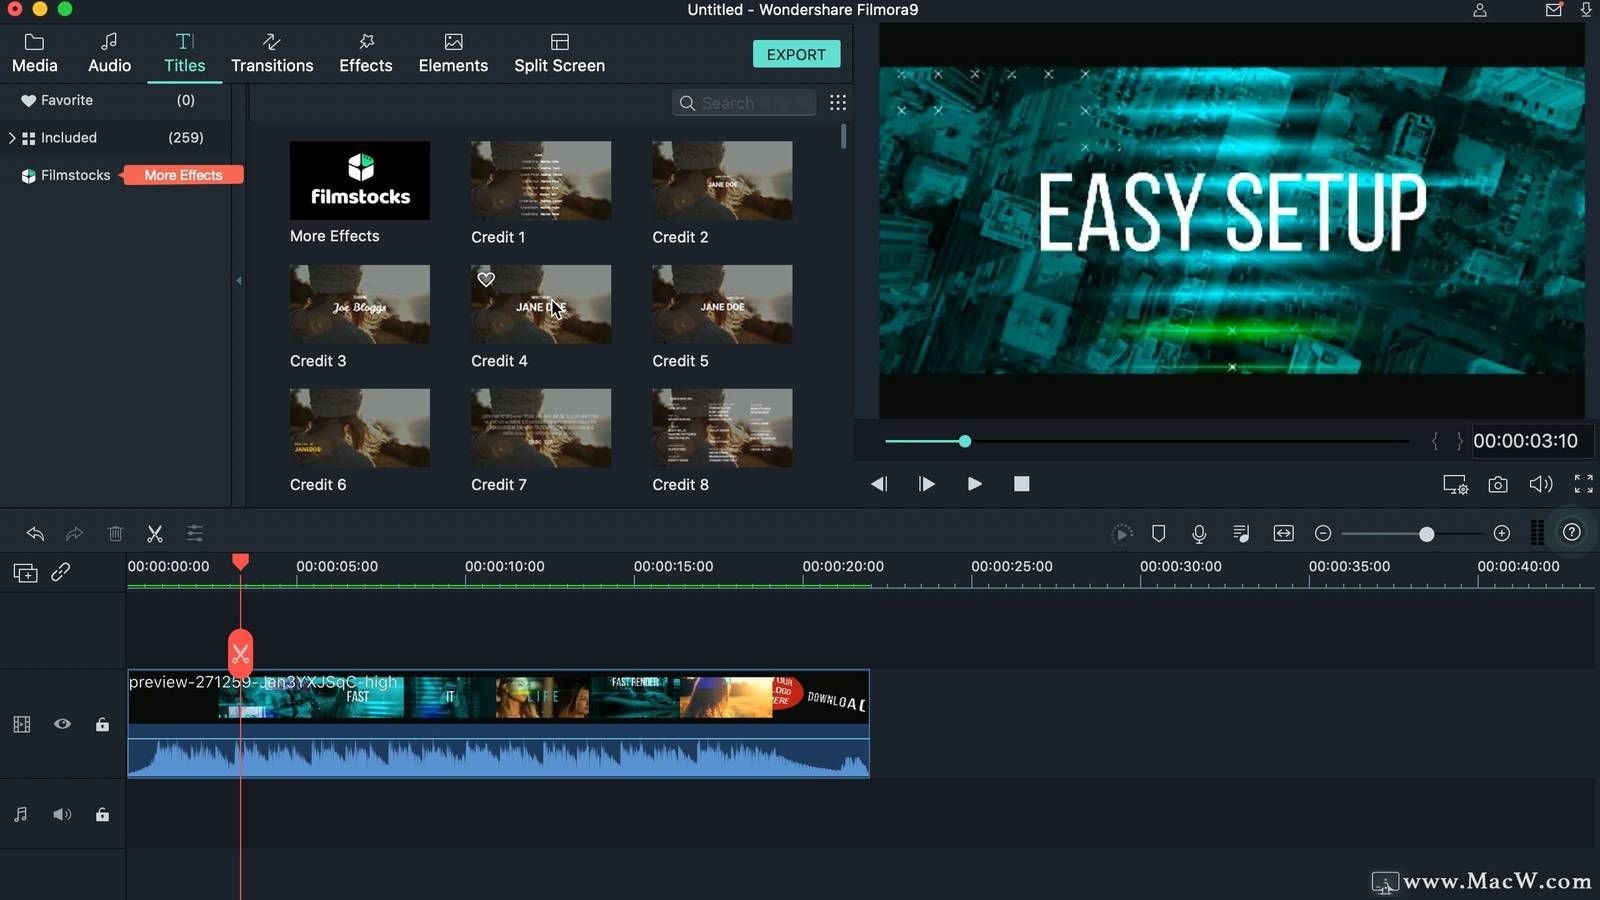
Task: Open the Media tab
Action: [x=35, y=54]
